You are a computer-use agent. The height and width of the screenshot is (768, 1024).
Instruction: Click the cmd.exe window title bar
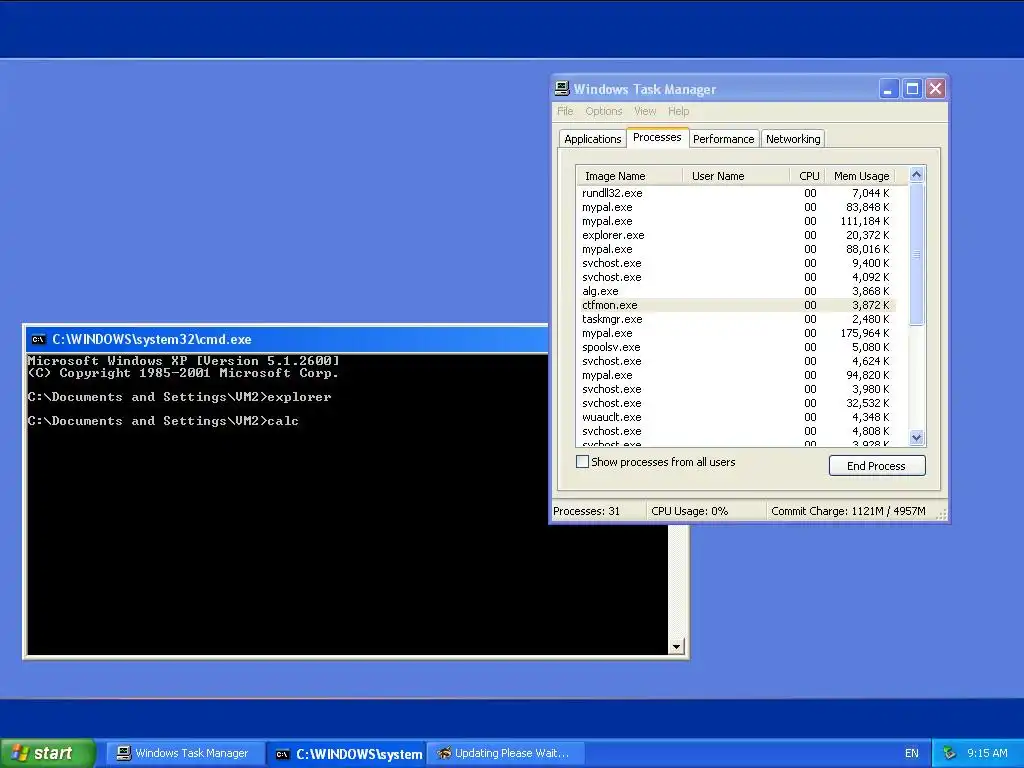click(287, 340)
